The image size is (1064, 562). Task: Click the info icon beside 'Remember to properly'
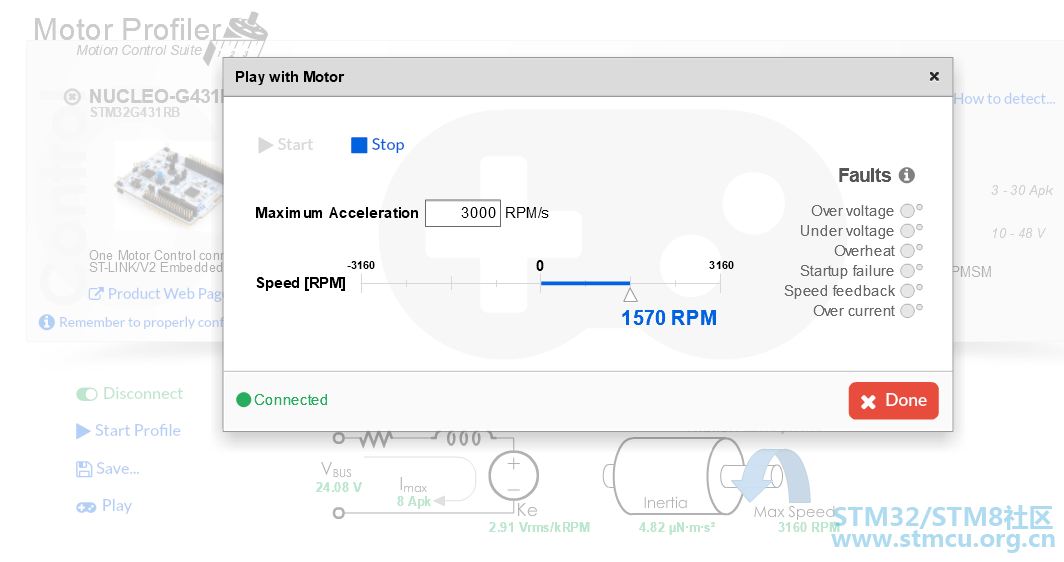[47, 322]
